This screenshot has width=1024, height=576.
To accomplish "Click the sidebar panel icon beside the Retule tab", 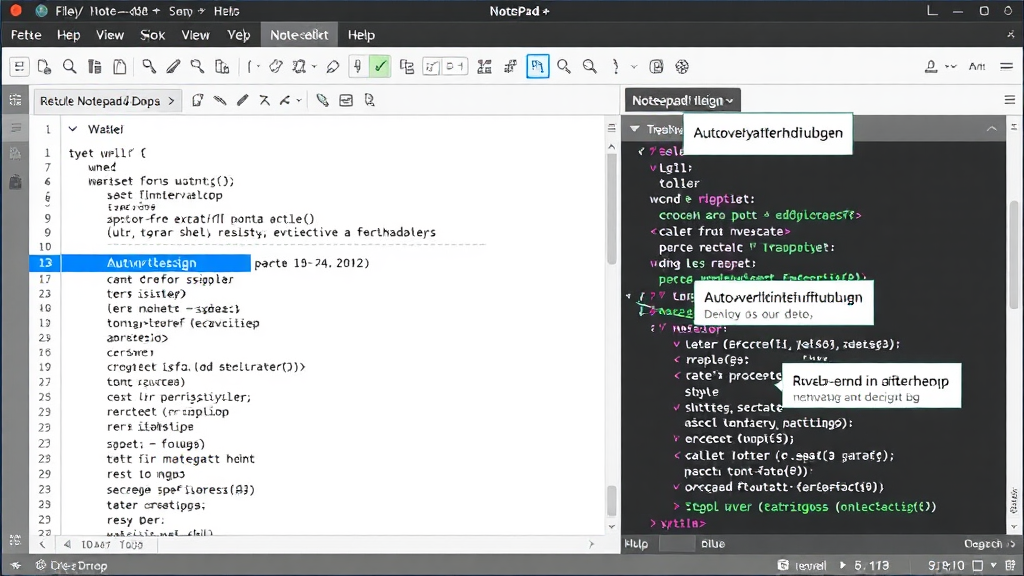I will [15, 101].
